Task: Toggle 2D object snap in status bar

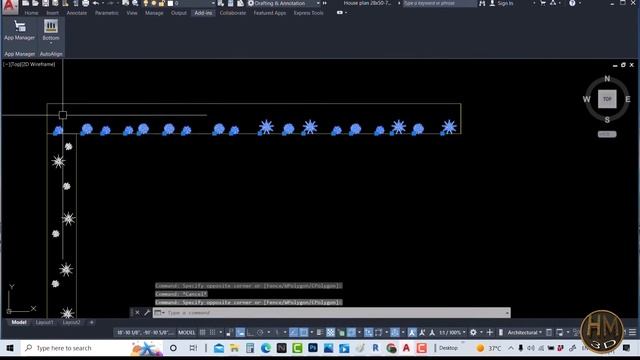Action: [304, 333]
